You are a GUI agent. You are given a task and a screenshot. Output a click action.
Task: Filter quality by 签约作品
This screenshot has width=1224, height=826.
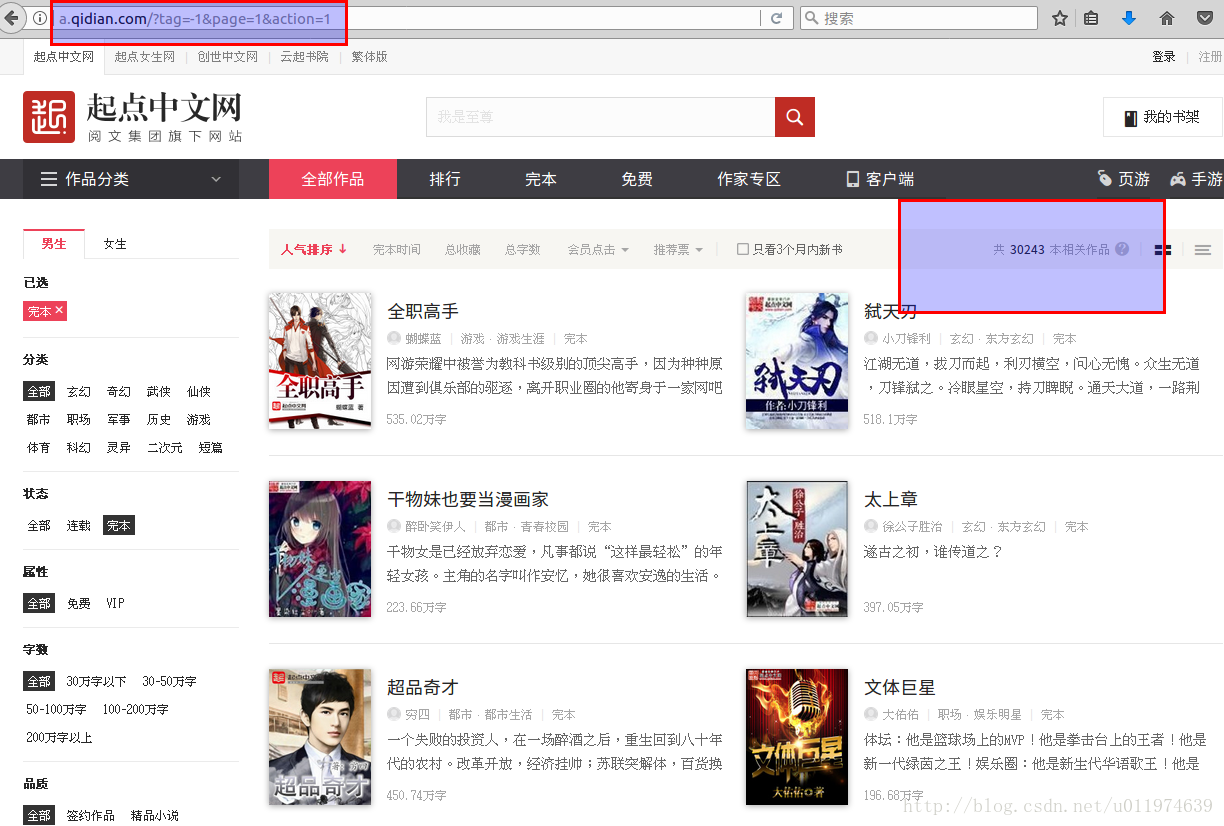[x=91, y=815]
